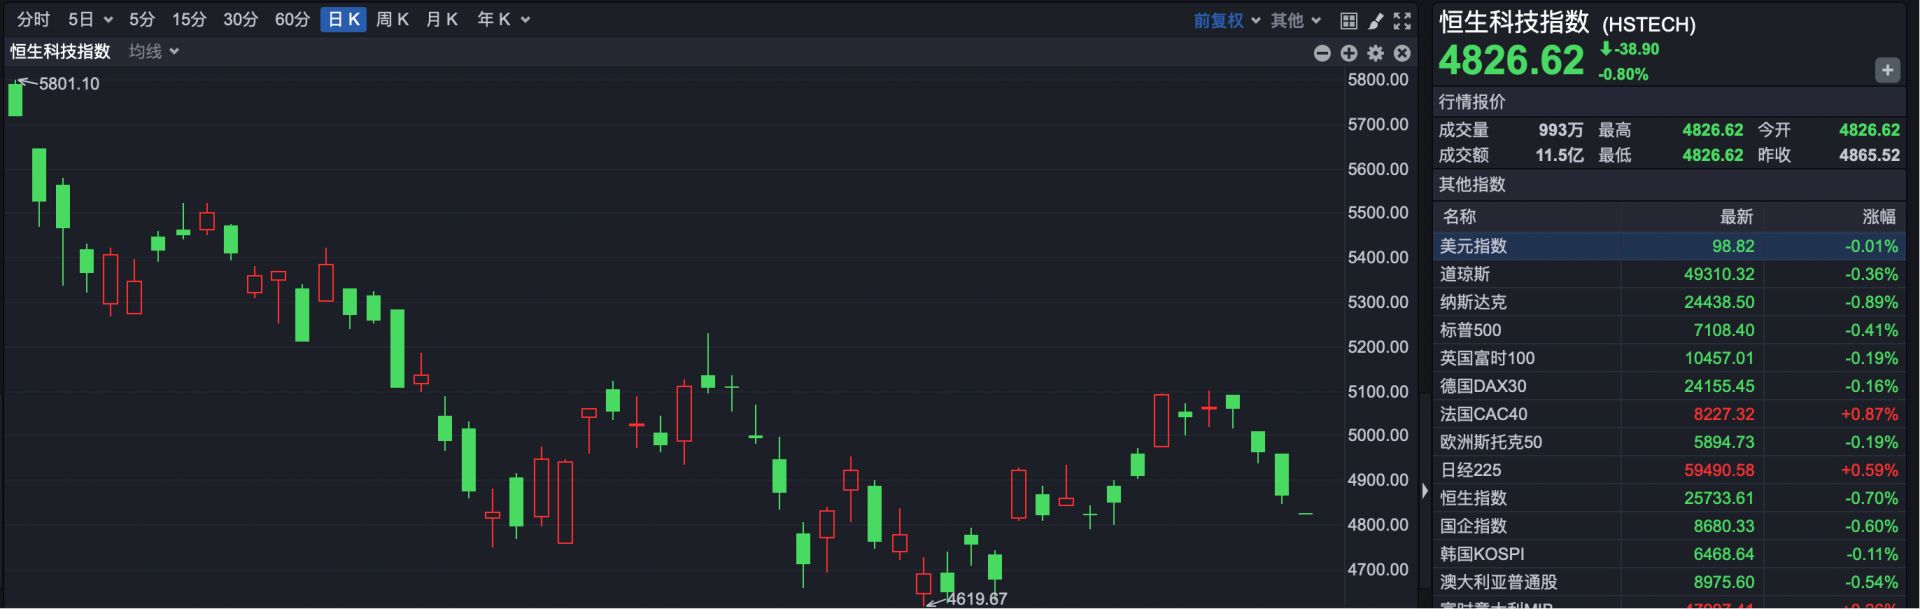The image size is (1920, 609).
Task: Open the 前复权 adjustment dropdown
Action: pyautogui.click(x=1226, y=20)
